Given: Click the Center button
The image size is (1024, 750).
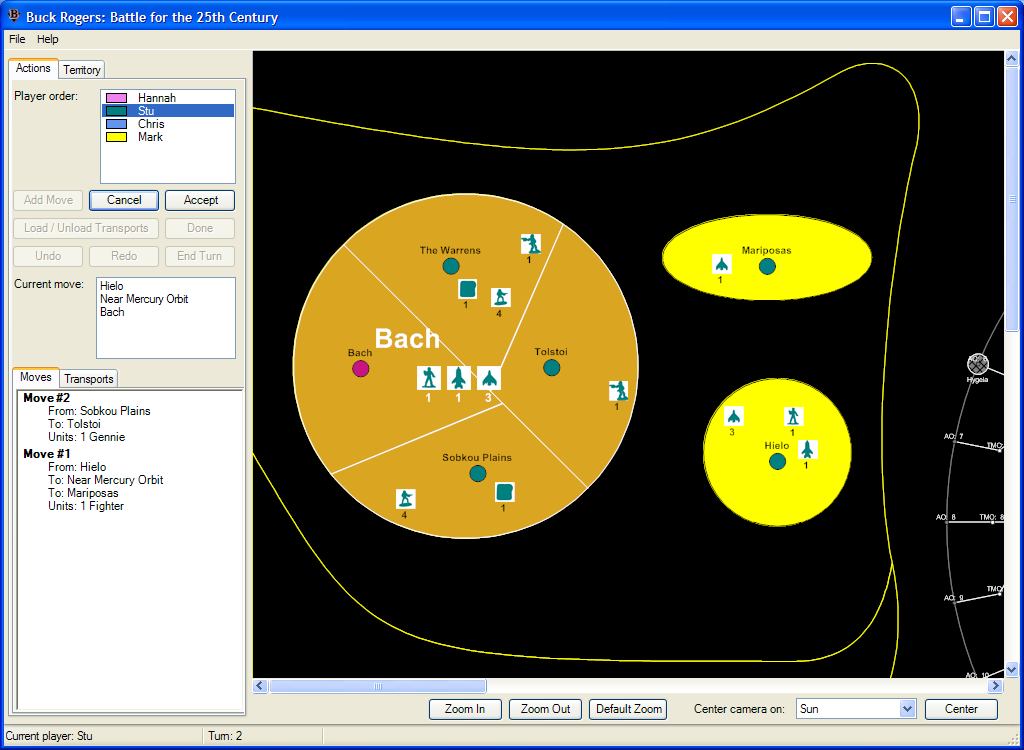Looking at the screenshot, I should (961, 709).
